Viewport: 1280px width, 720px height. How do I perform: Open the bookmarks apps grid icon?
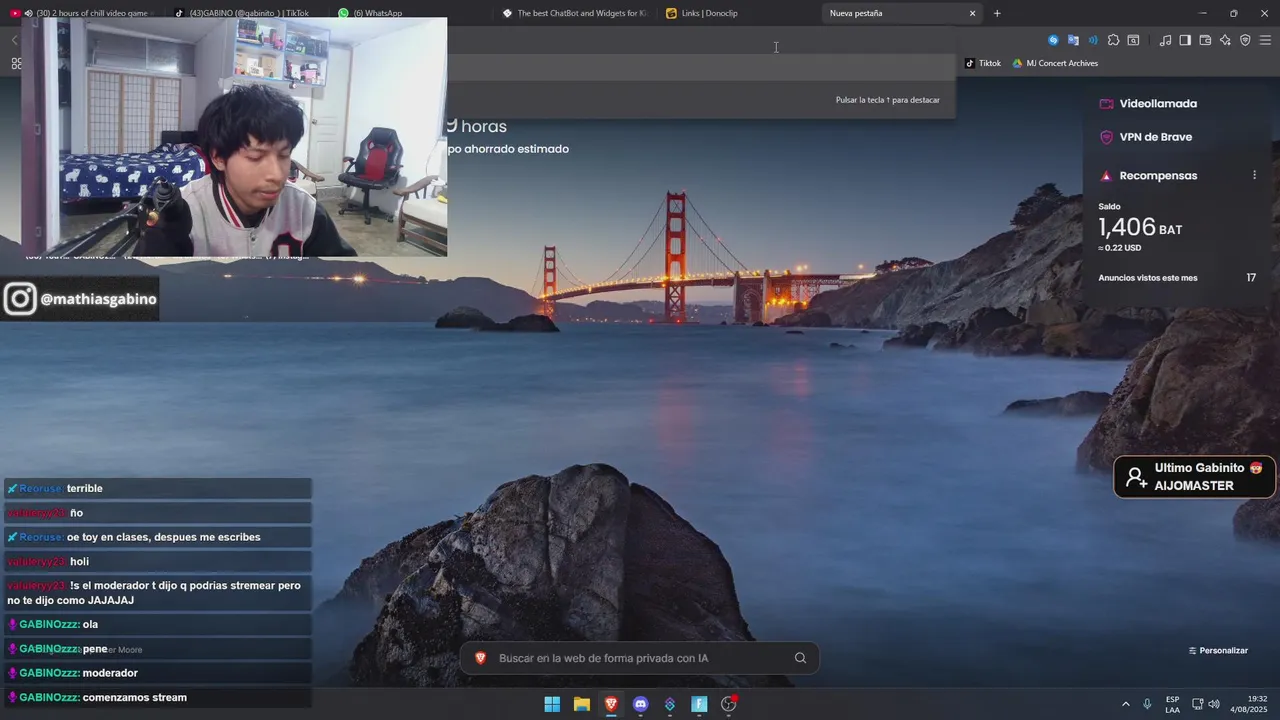16,63
